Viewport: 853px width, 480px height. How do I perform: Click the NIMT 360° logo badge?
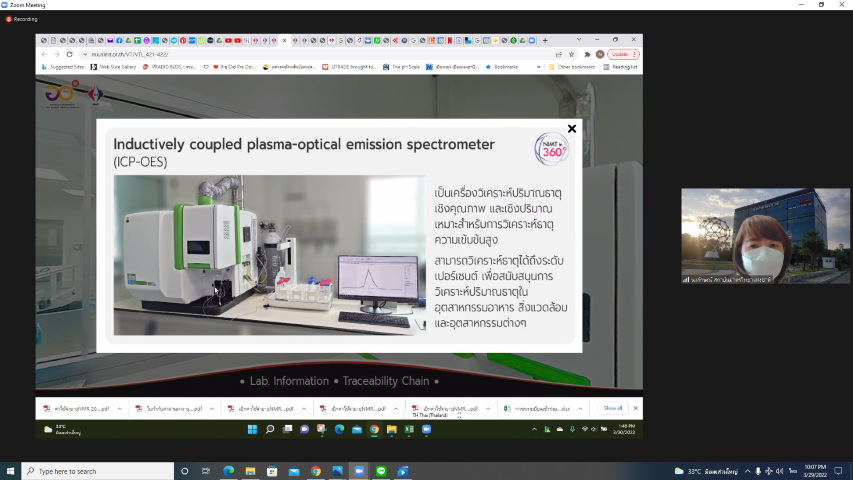click(x=552, y=149)
